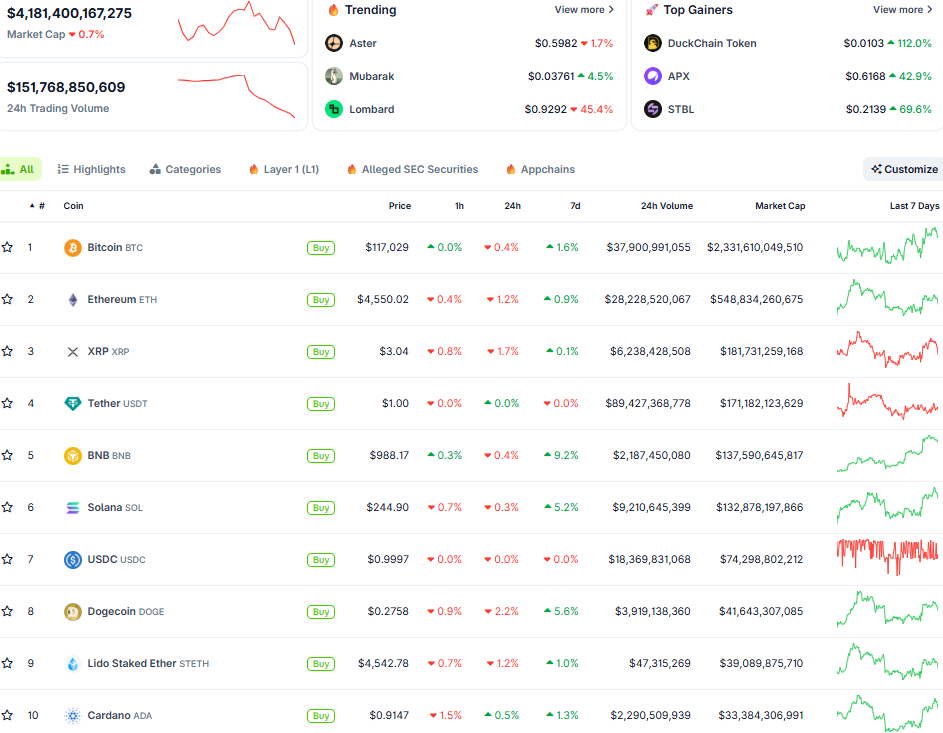Open the Appchains tab
This screenshot has height=733, width=943.
pyautogui.click(x=540, y=169)
